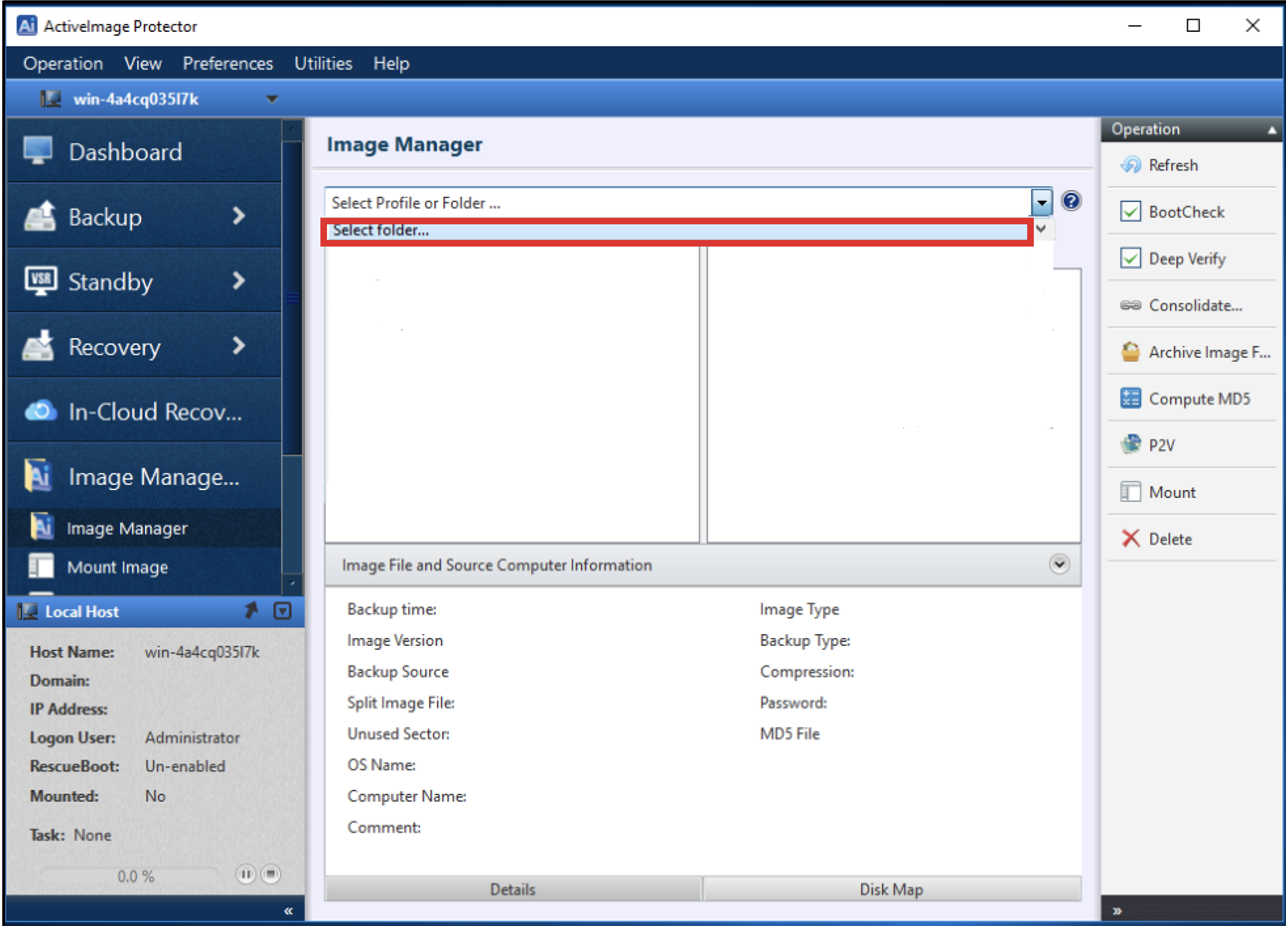The height and width of the screenshot is (926, 1286).
Task: Expand the Recovery submenu arrow
Action: click(239, 346)
